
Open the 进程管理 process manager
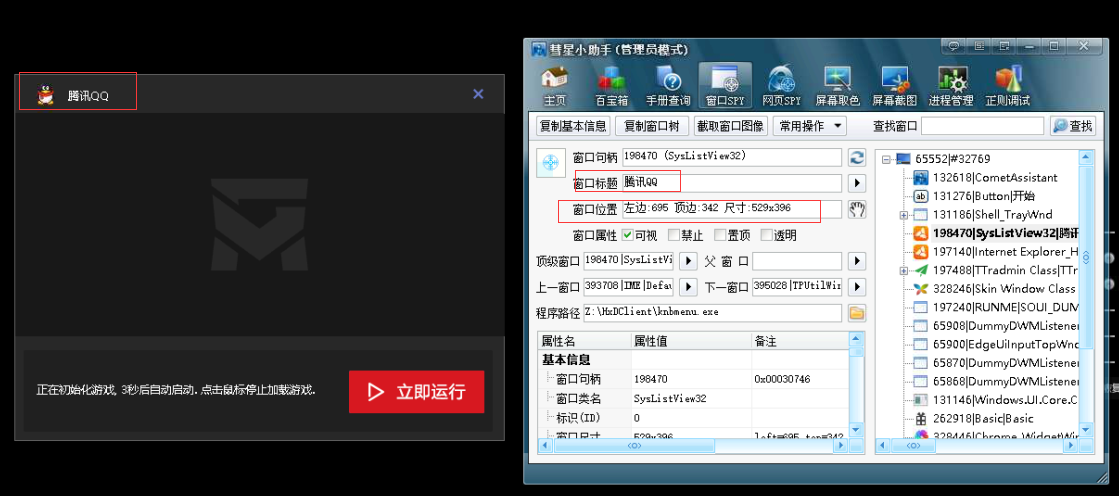click(x=951, y=86)
